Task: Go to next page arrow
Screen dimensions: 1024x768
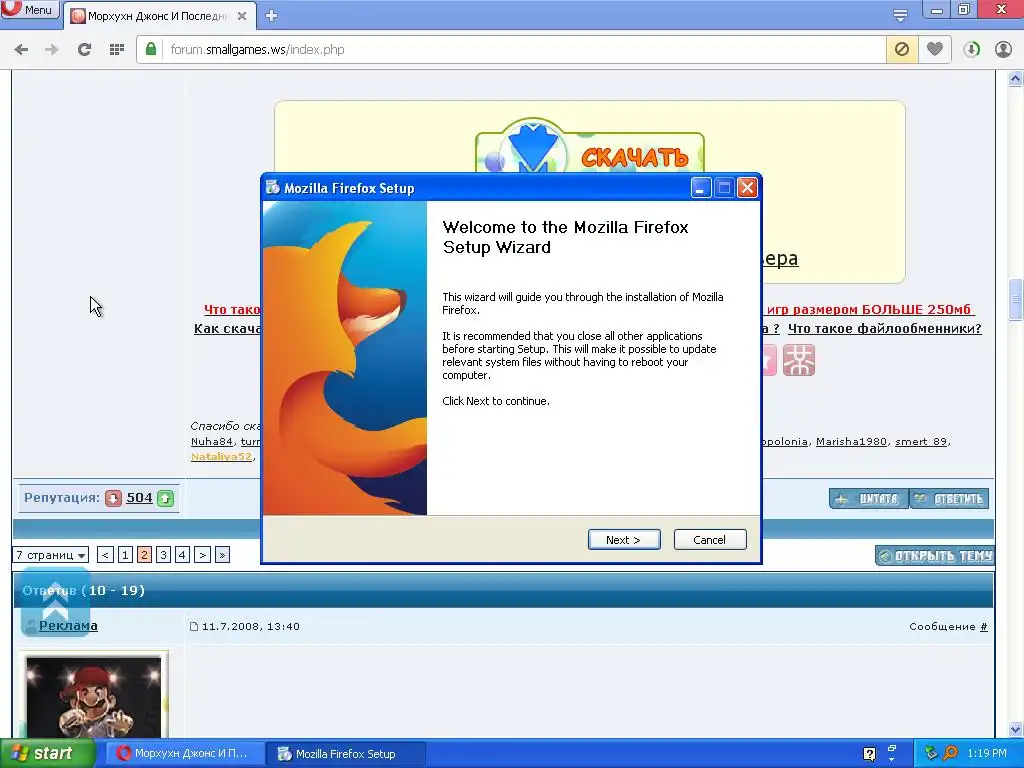Action: (x=202, y=555)
